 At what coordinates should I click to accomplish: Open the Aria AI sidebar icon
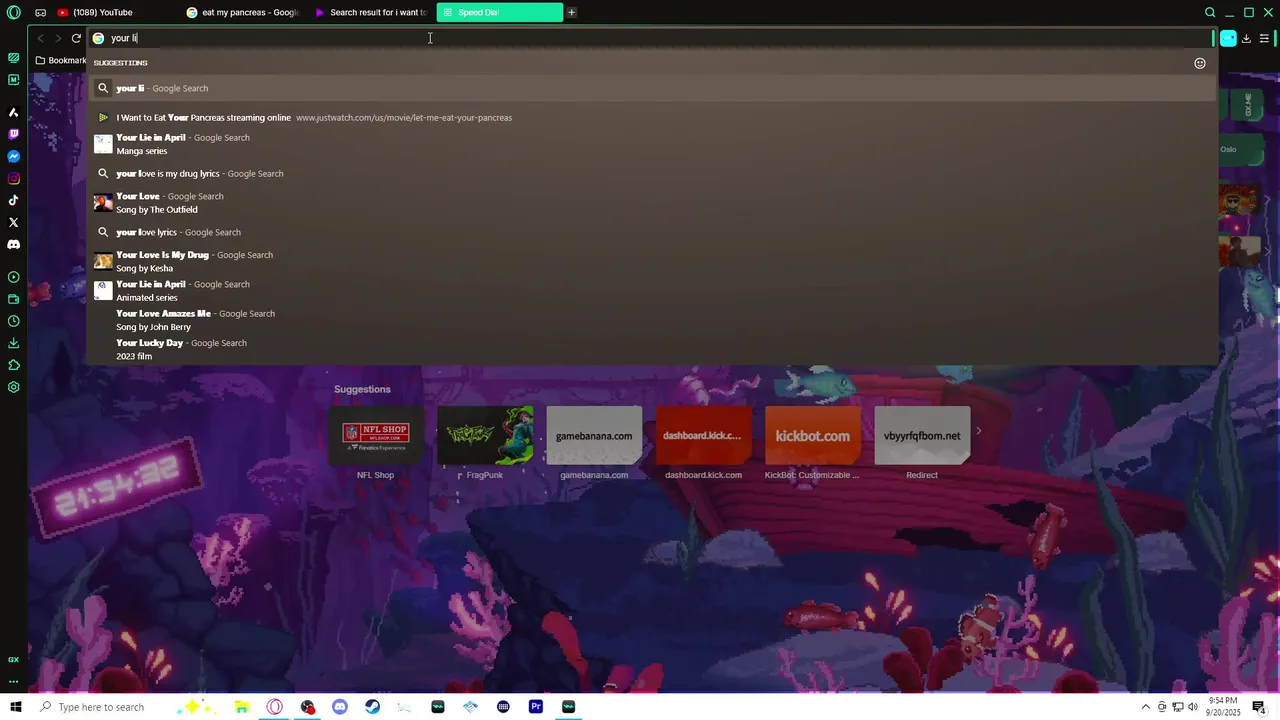pyautogui.click(x=13, y=113)
